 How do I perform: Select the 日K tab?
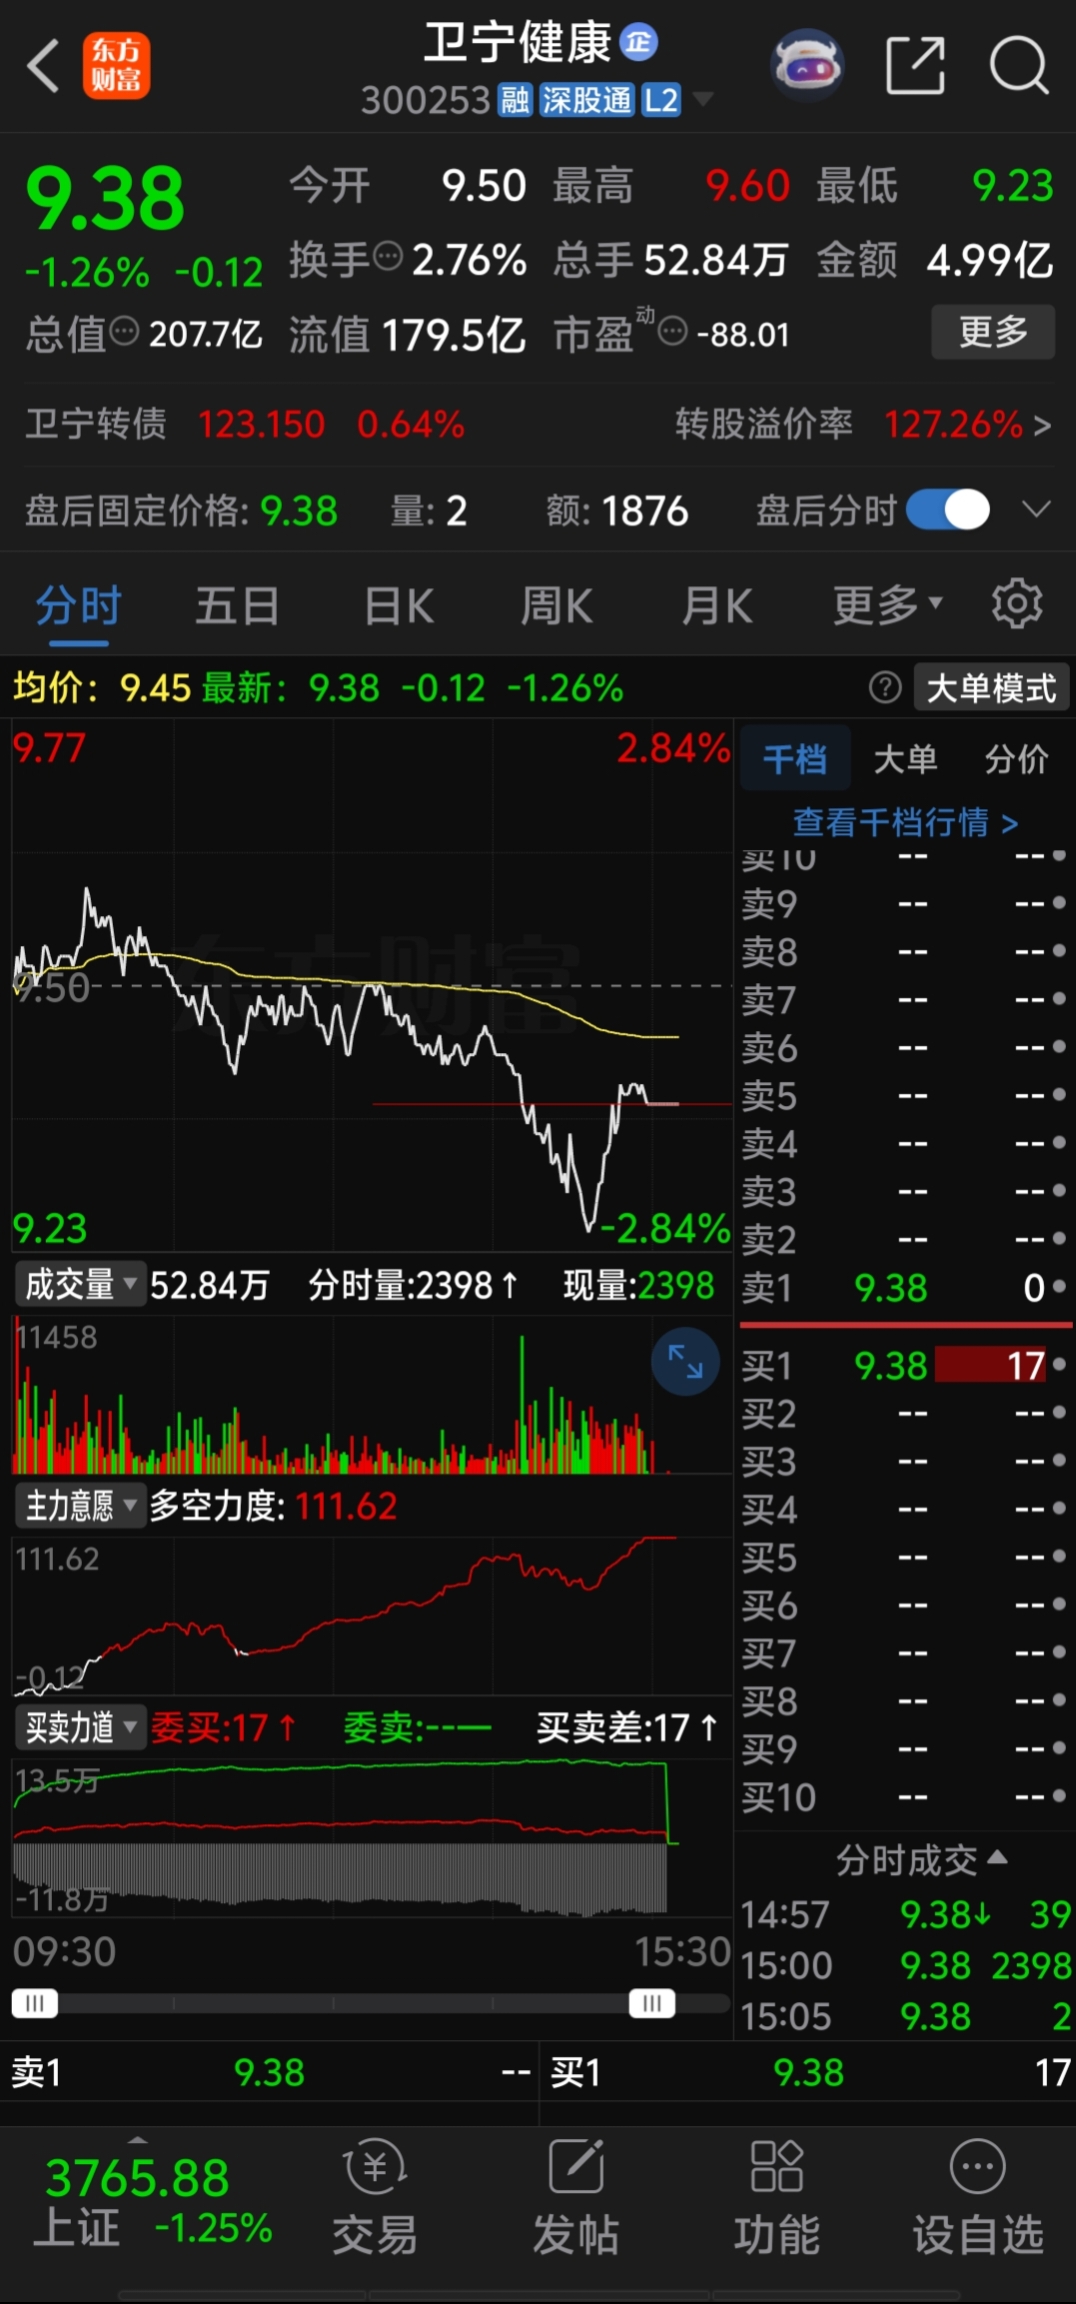coord(399,606)
